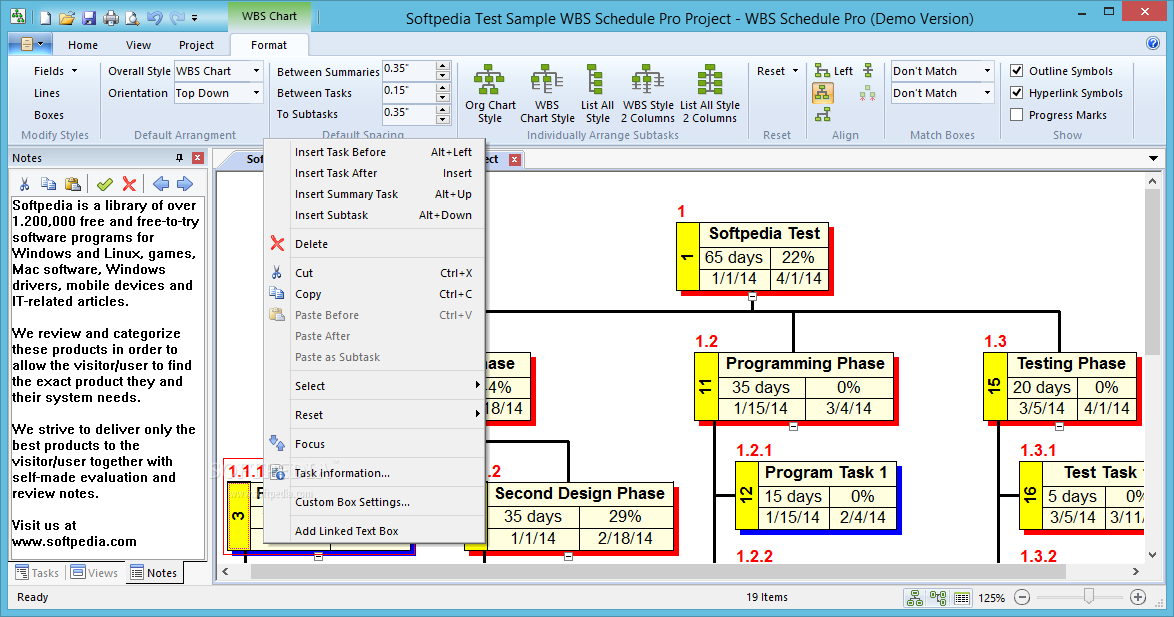Collapse the Testing Phase subtasks
1174x617 pixels.
click(1059, 426)
